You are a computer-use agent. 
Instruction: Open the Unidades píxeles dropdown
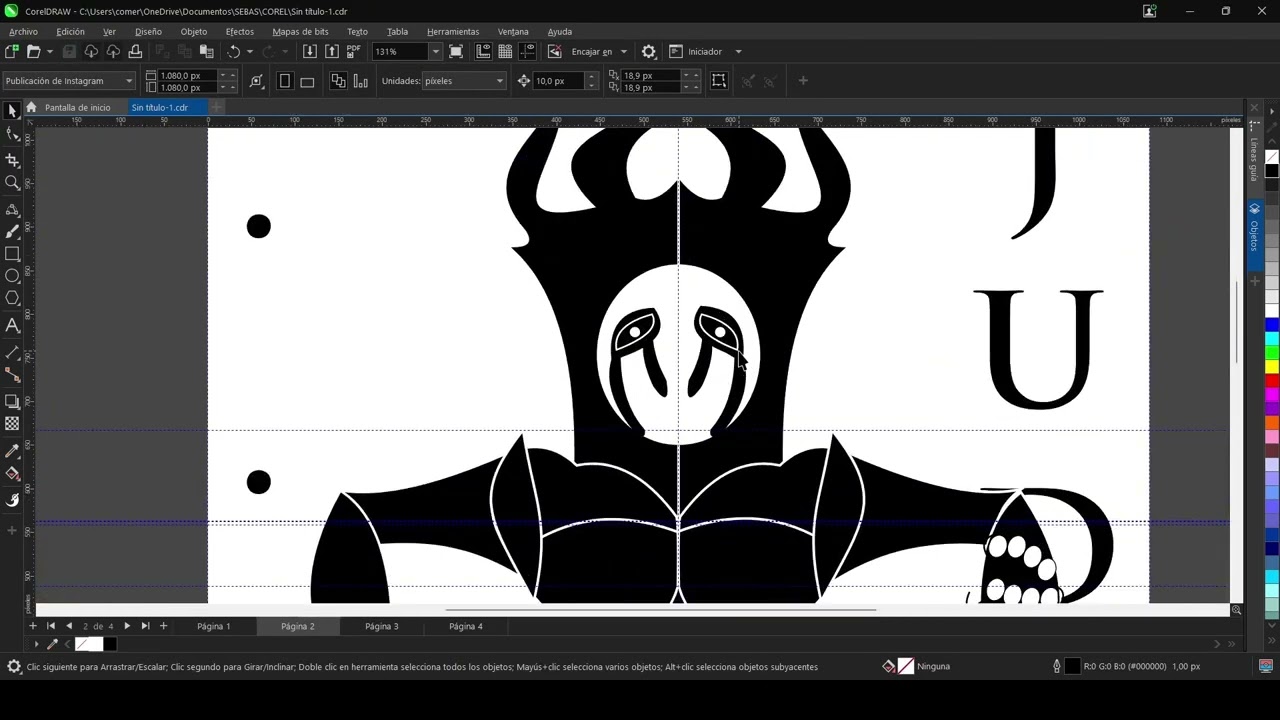[464, 81]
